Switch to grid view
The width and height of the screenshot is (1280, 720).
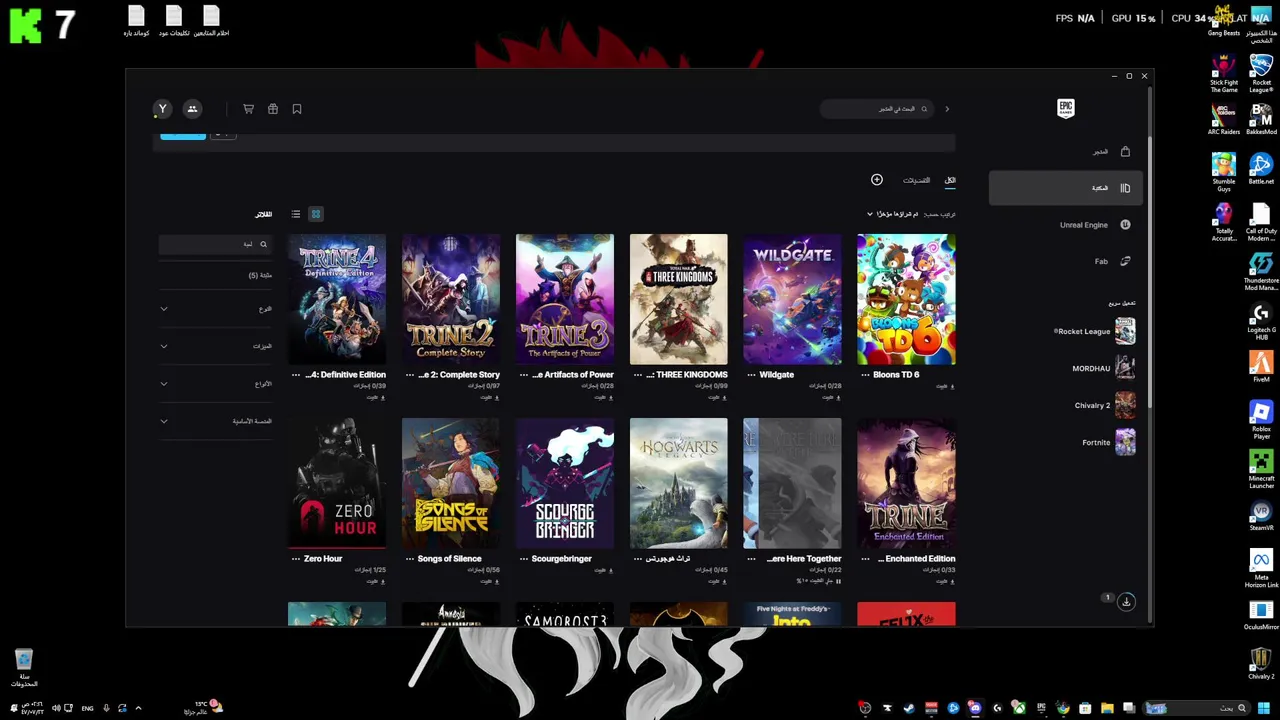click(316, 214)
